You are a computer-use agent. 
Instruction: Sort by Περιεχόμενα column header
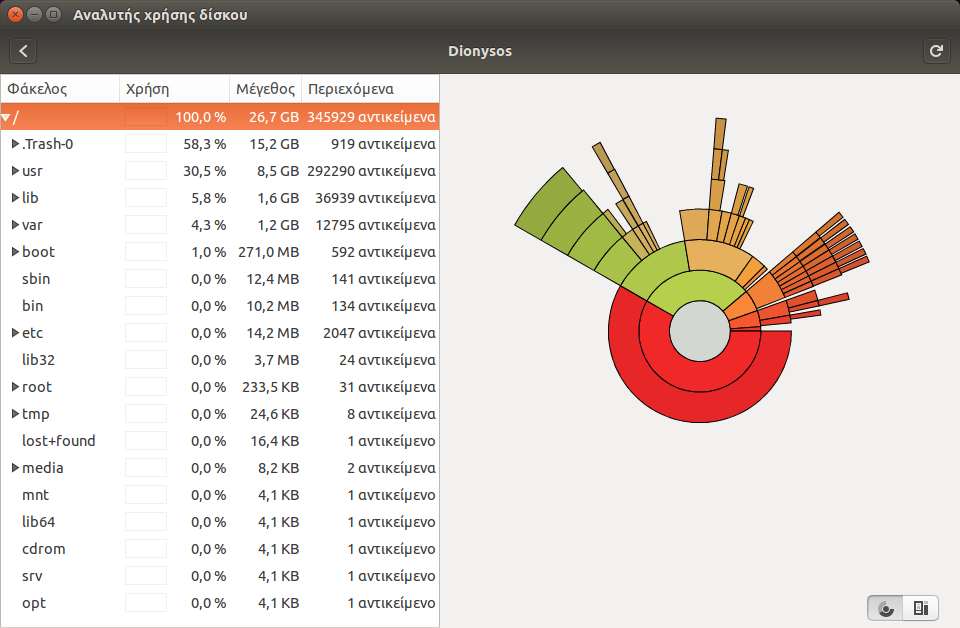coord(370,89)
